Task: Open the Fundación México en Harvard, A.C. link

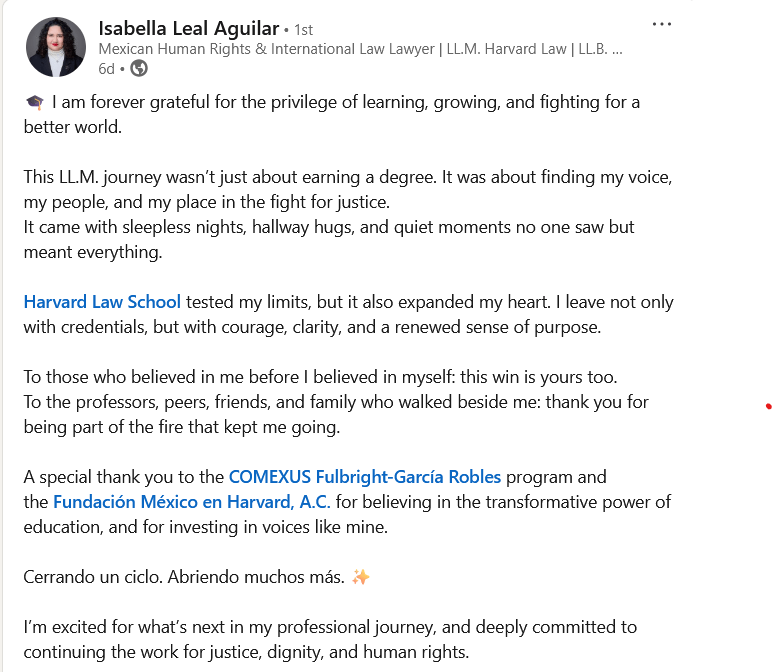Action: click(191, 502)
